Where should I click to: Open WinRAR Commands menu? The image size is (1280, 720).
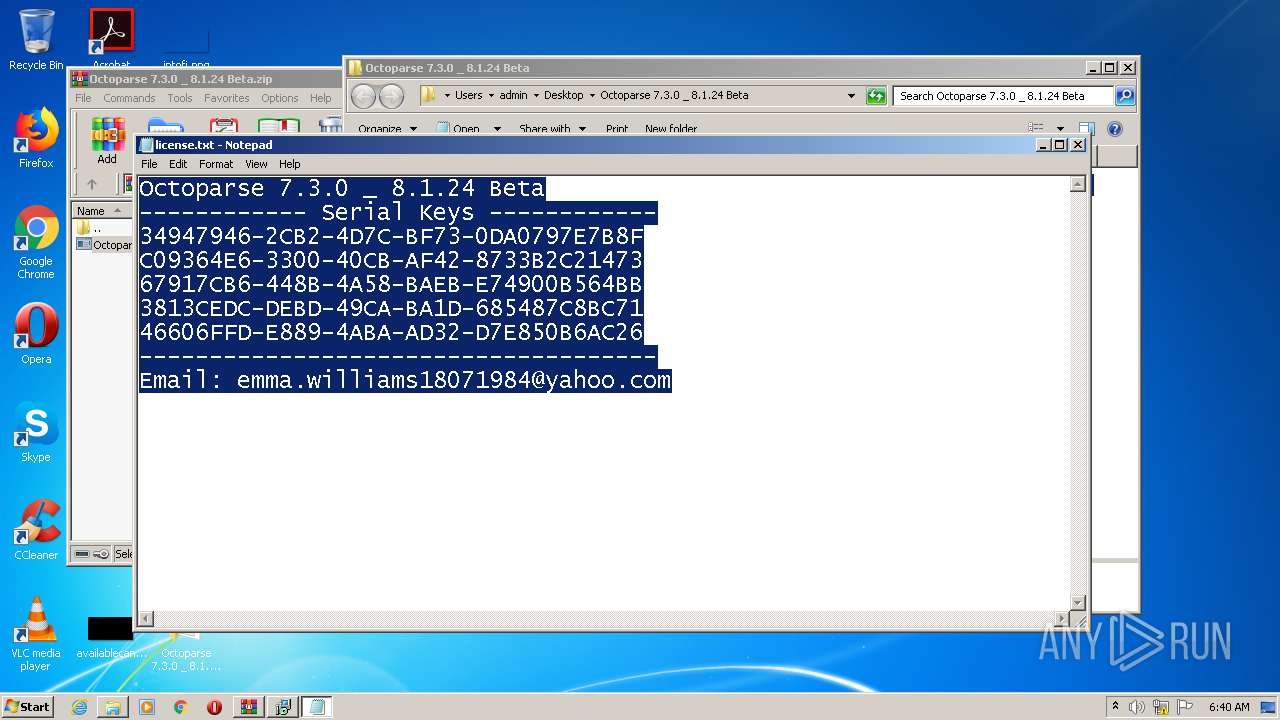pos(129,98)
